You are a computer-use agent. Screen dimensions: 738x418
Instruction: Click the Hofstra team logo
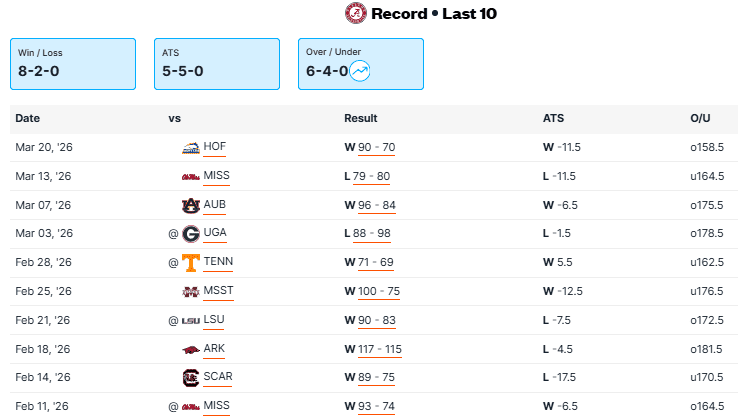[x=190, y=148]
